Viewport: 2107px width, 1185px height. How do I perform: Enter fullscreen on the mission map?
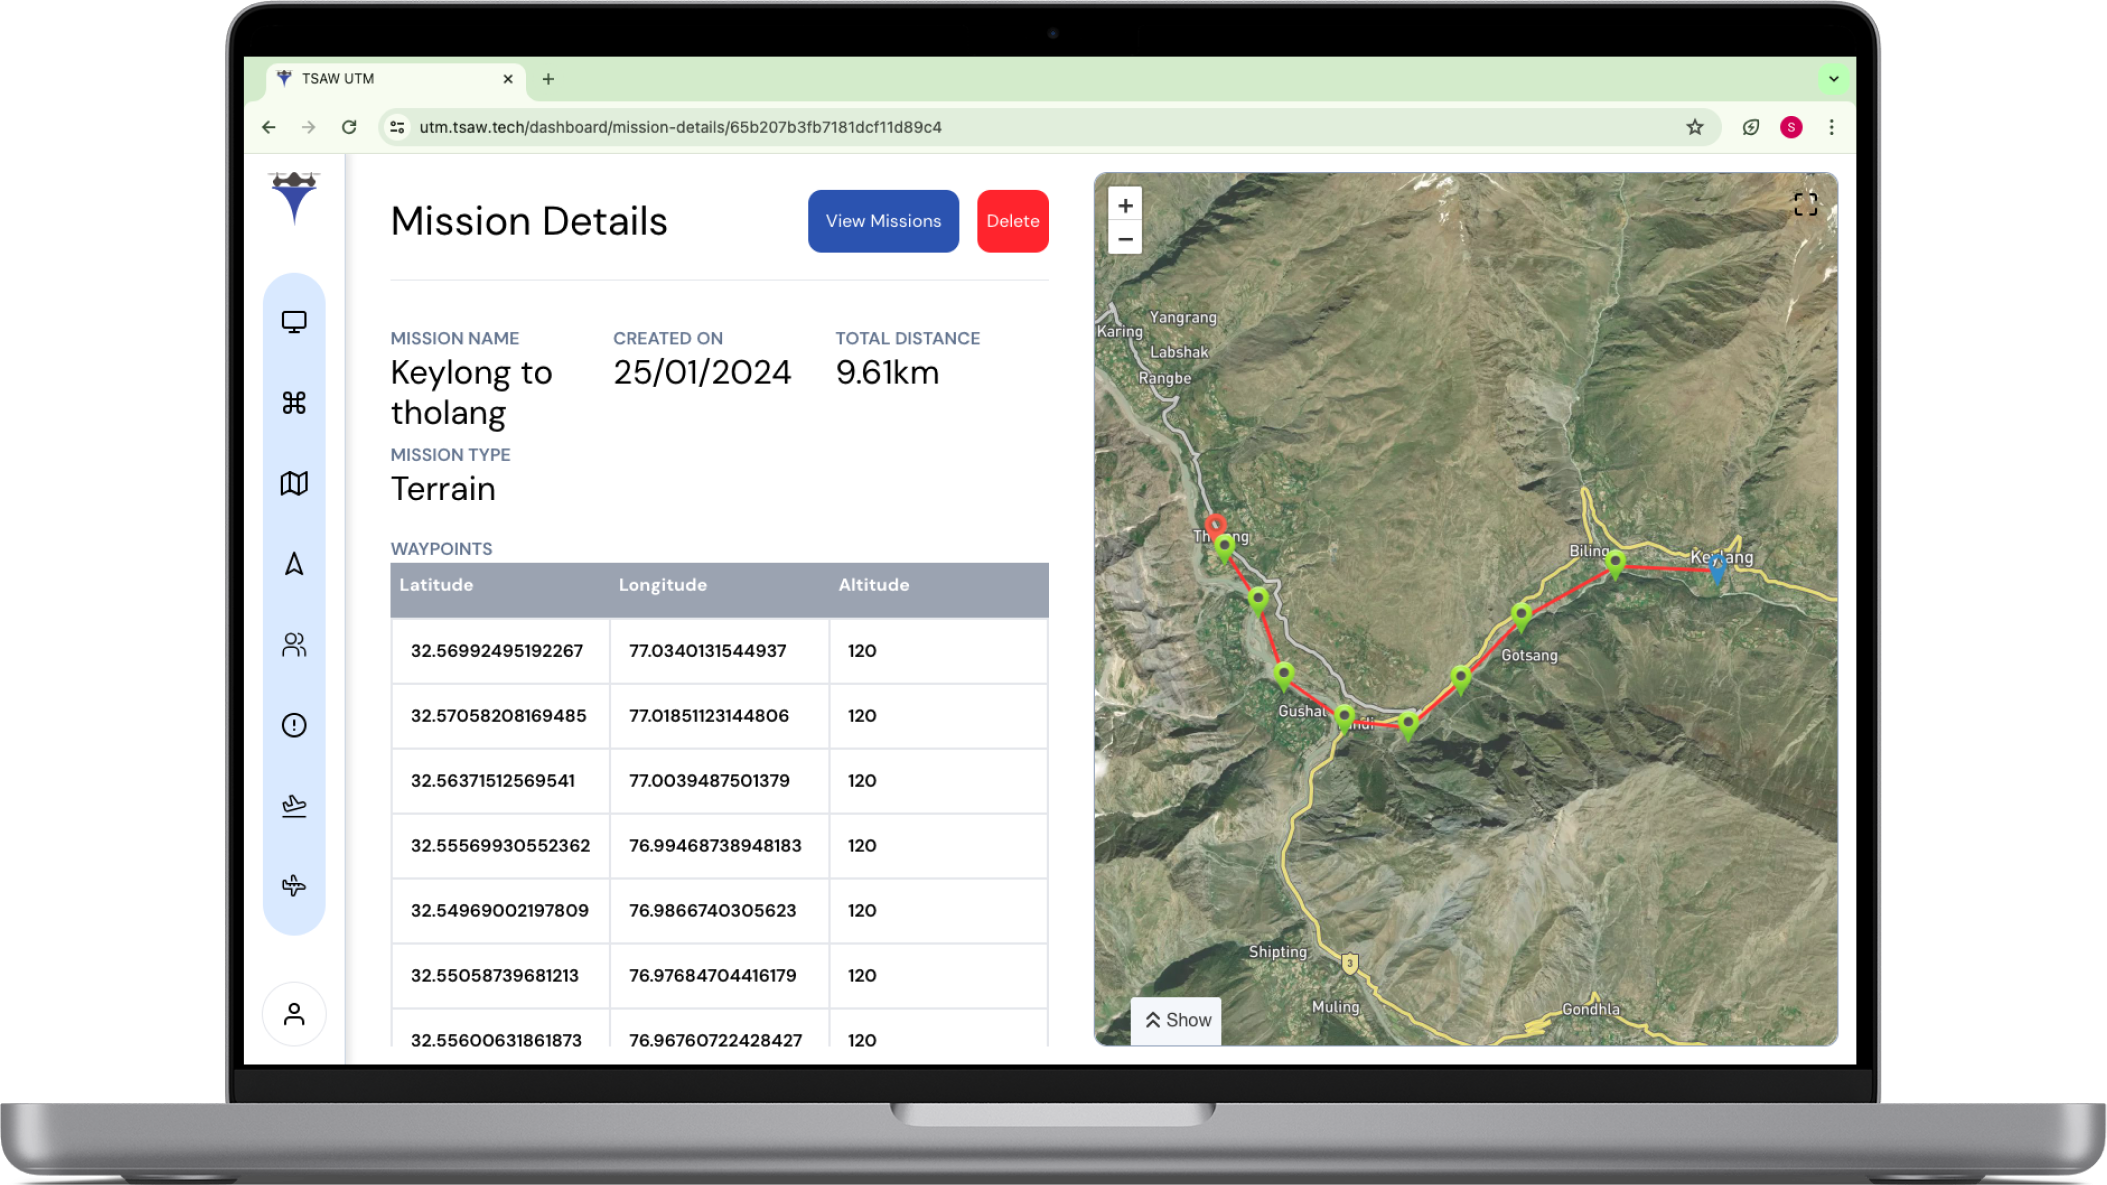[x=1806, y=203]
